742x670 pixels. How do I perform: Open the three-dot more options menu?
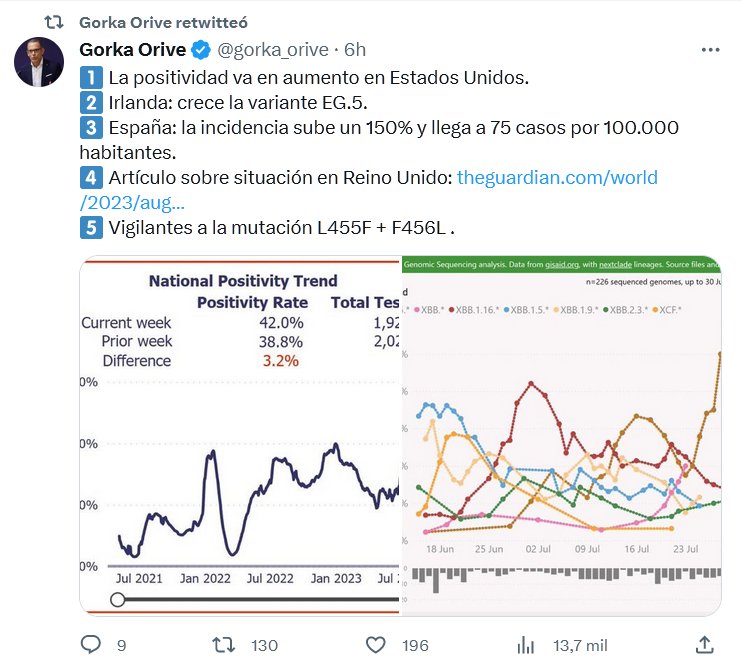[x=709, y=49]
